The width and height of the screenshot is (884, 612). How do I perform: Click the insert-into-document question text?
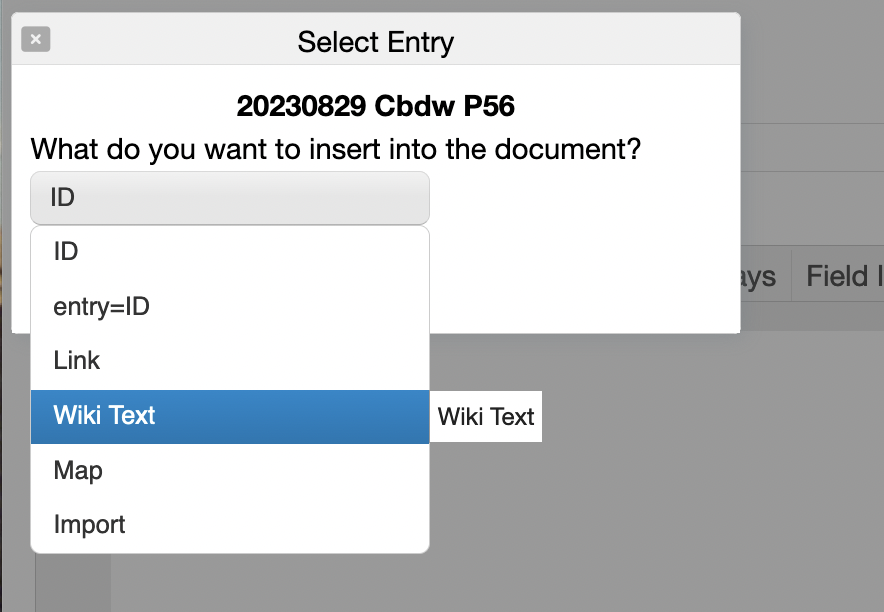tap(336, 150)
